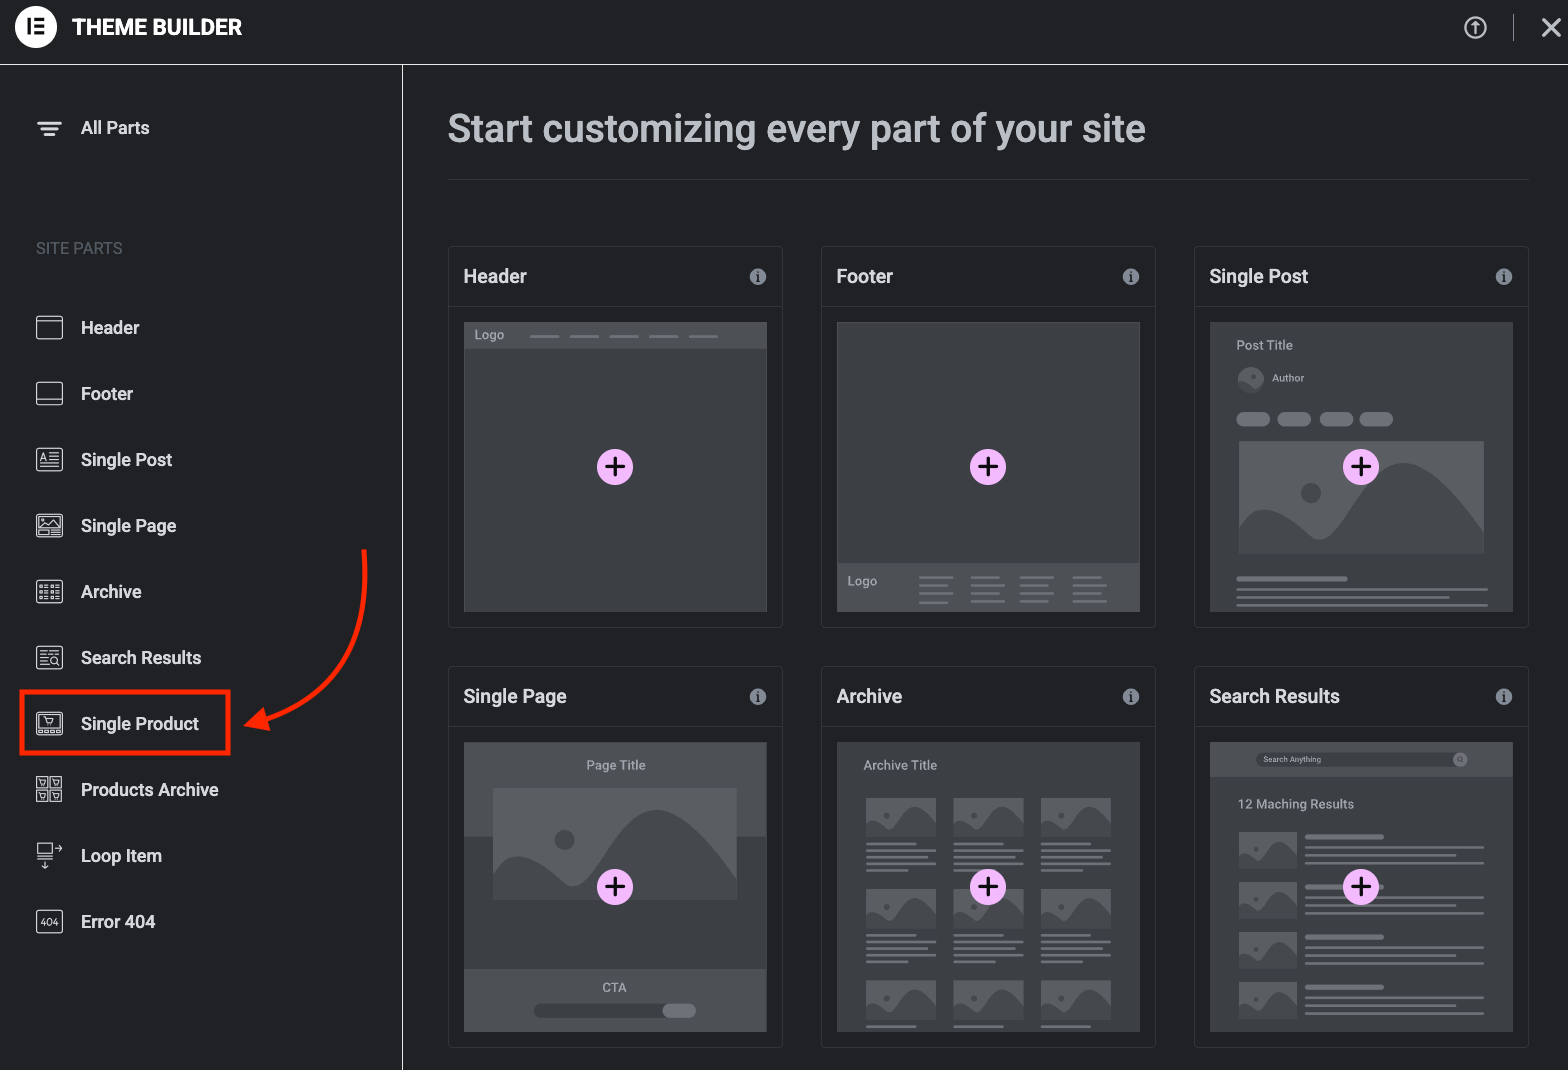Click the Single Page card title
Screen dimensions: 1568x1070
pos(515,697)
